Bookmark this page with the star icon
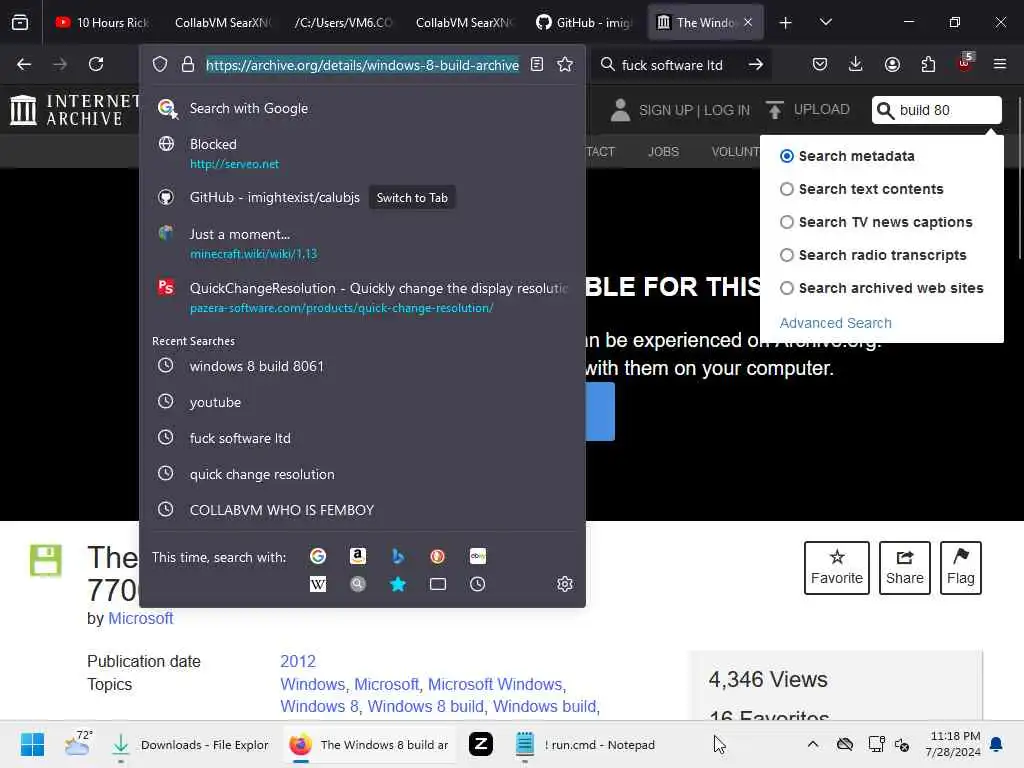The width and height of the screenshot is (1024, 768). coord(565,64)
